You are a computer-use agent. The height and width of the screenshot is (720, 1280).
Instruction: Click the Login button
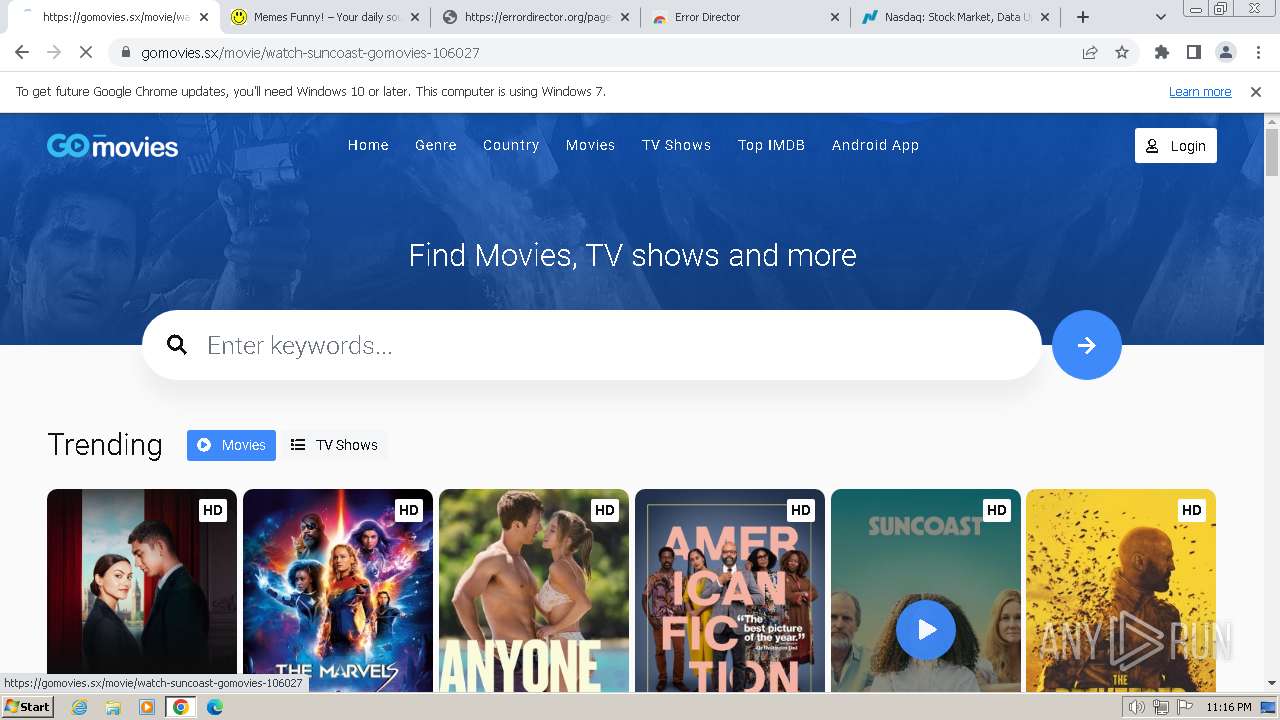tap(1176, 146)
